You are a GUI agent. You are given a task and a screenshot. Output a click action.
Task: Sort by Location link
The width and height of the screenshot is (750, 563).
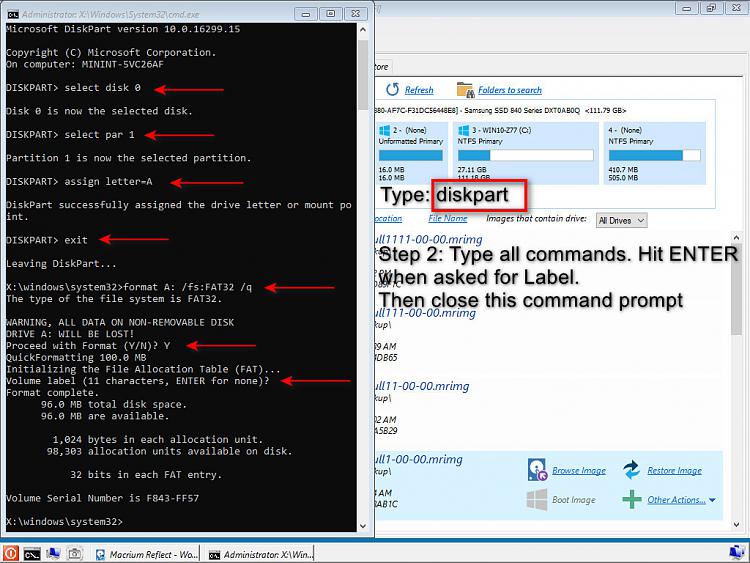[388, 219]
